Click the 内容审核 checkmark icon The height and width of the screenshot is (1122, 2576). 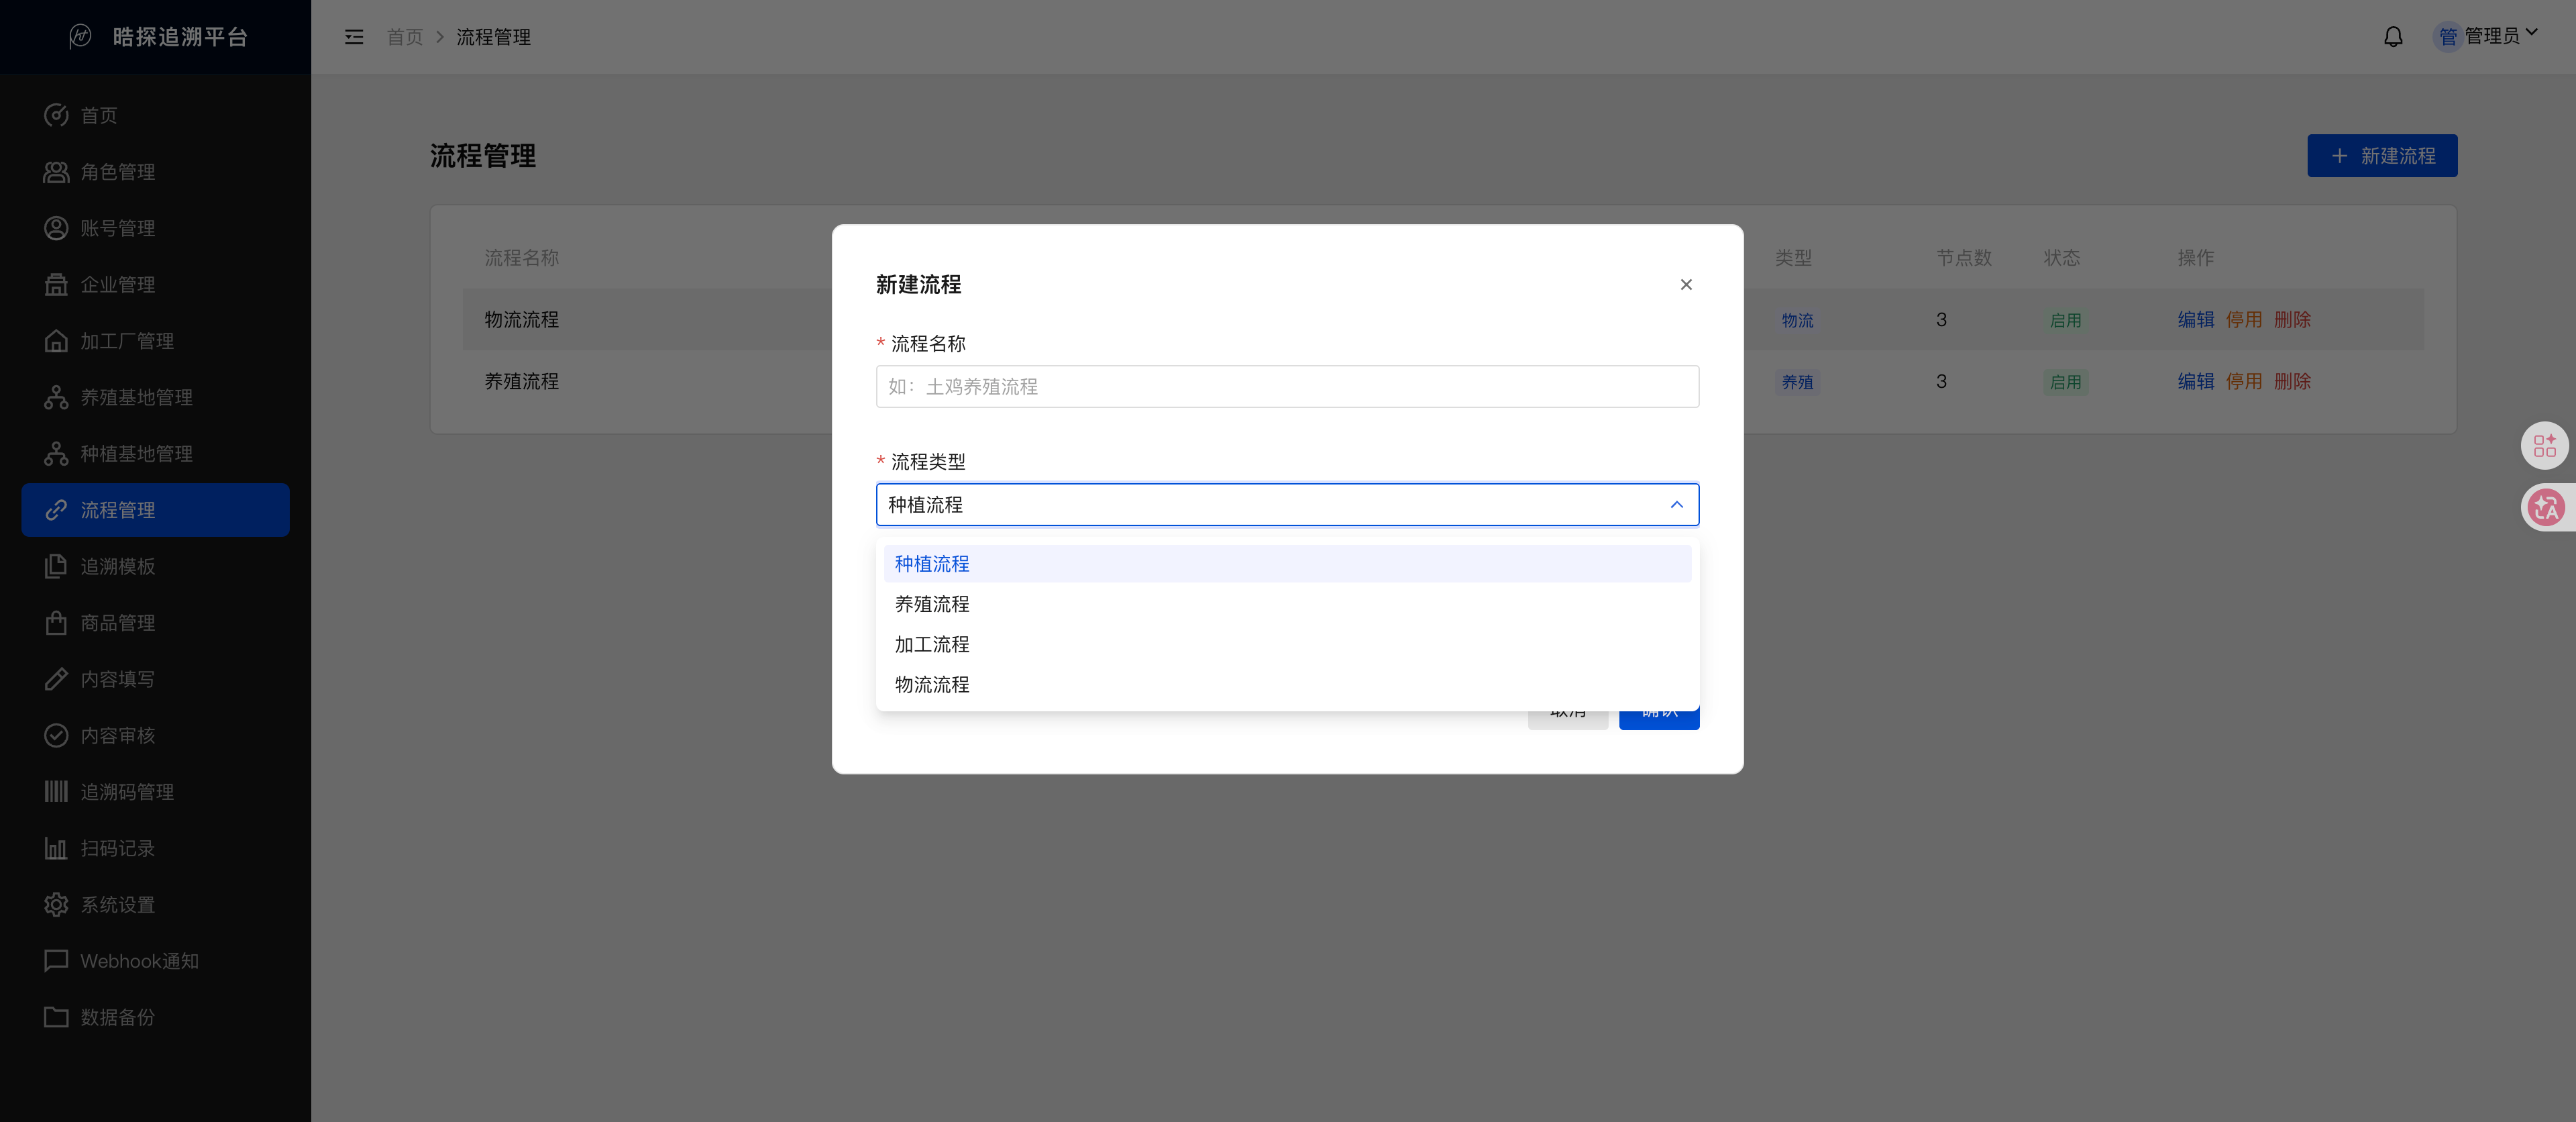56,736
